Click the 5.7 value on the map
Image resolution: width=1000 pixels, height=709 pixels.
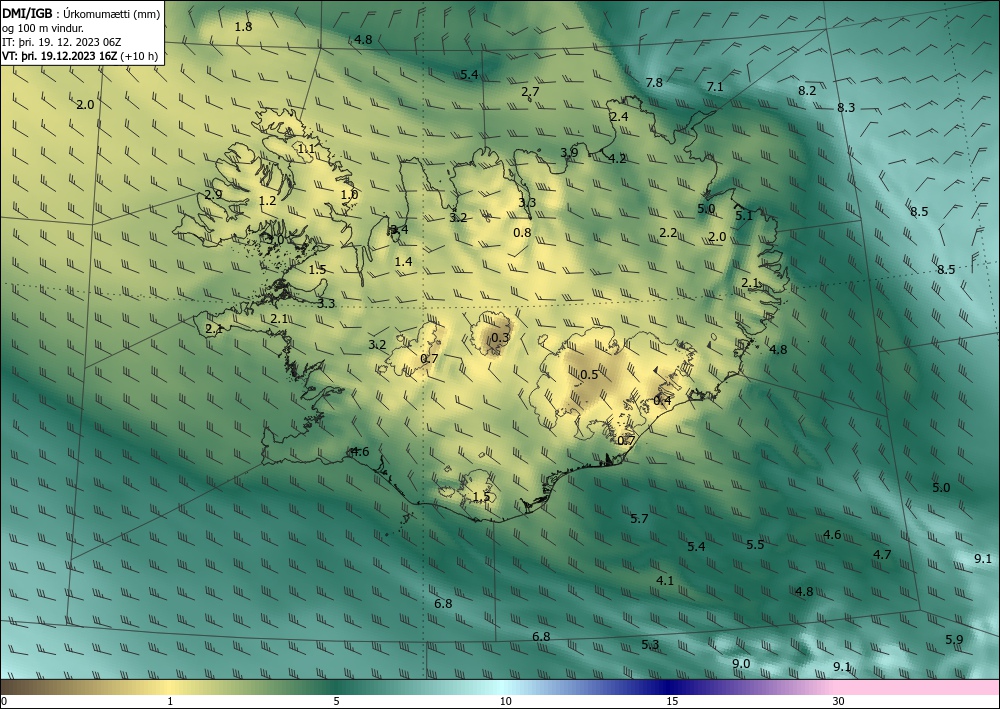point(639,519)
